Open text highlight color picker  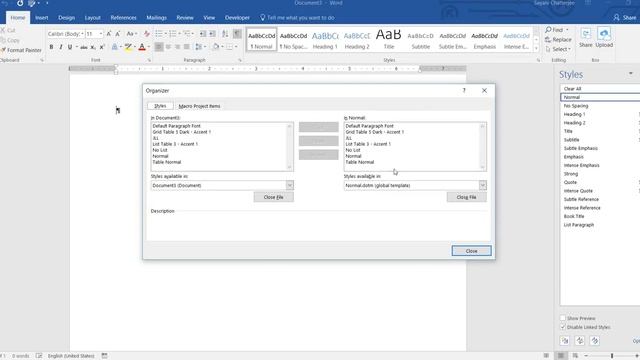[x=129, y=47]
